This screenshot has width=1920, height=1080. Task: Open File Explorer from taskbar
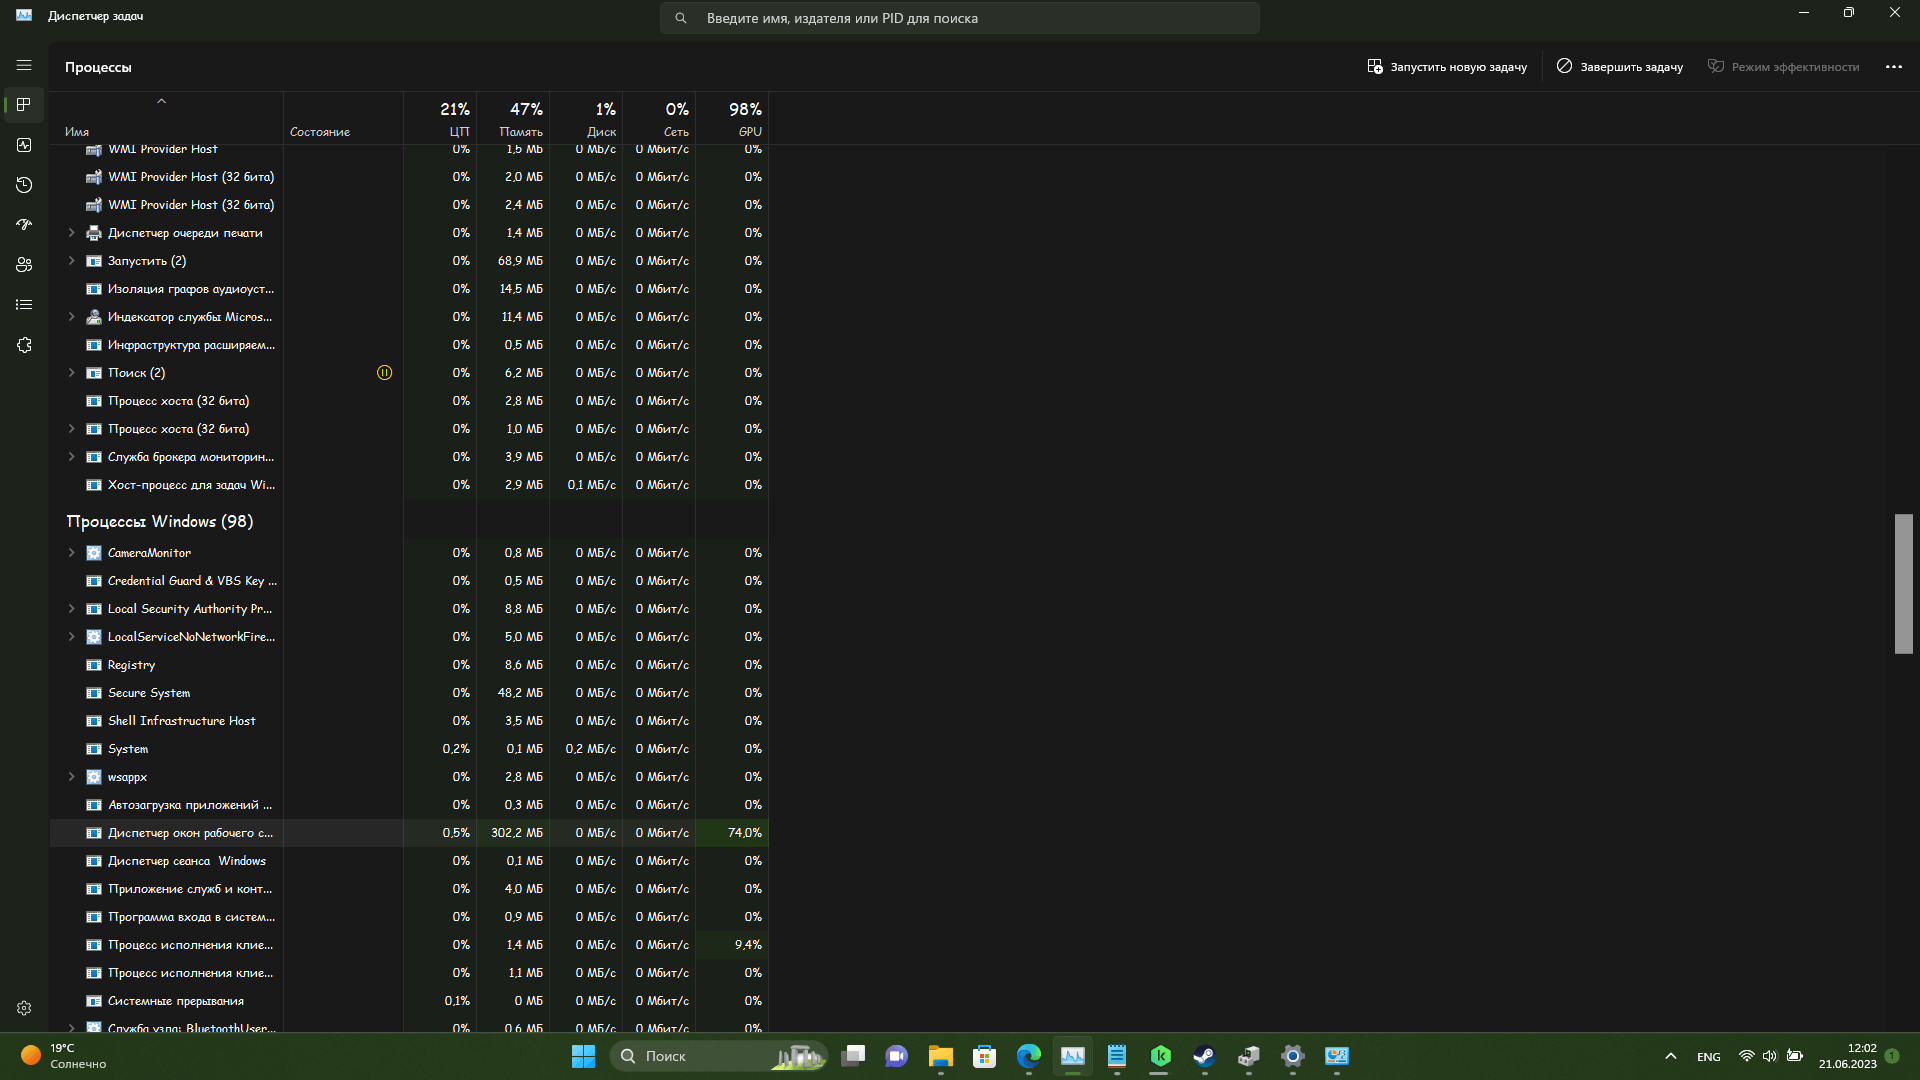[941, 1056]
